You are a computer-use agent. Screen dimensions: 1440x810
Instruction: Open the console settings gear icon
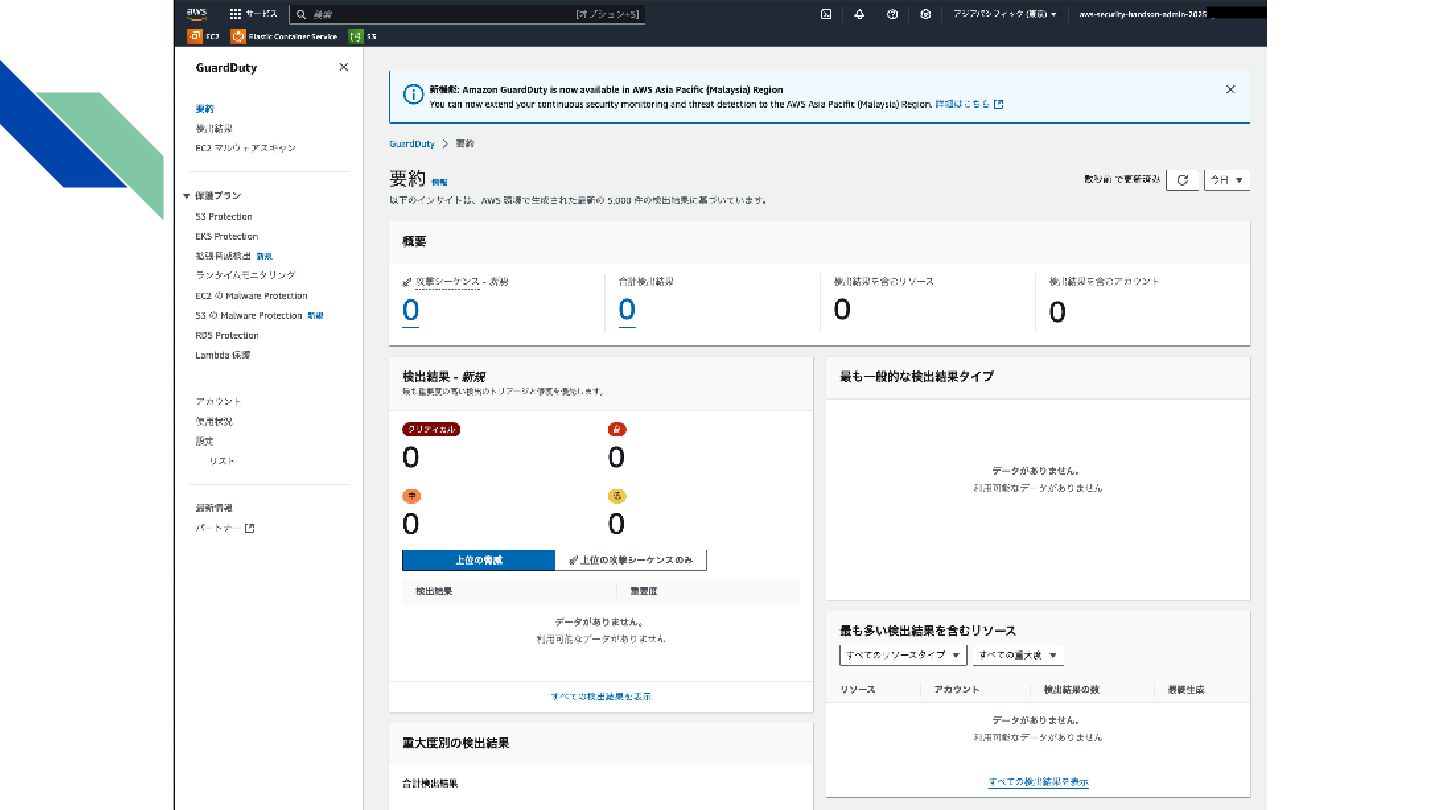[x=925, y=14]
